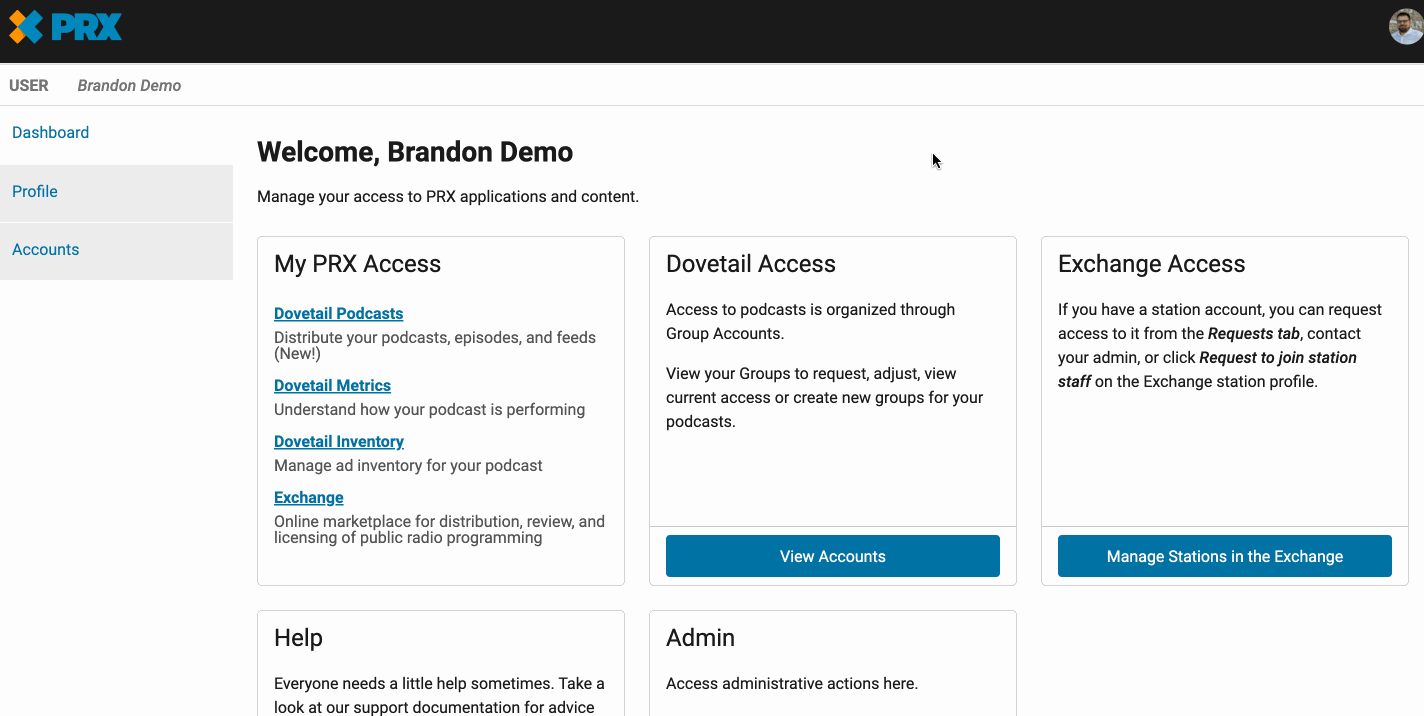Click the PRX logo in header
1424x716 pixels.
click(66, 27)
